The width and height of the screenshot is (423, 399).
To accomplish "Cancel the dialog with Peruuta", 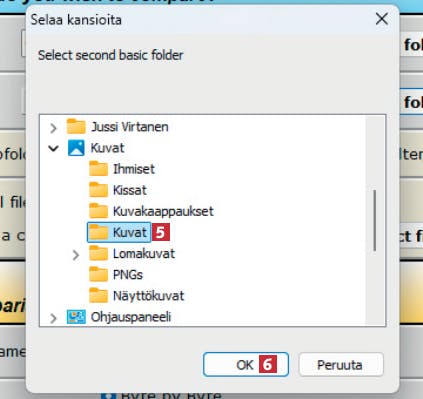I will [341, 365].
